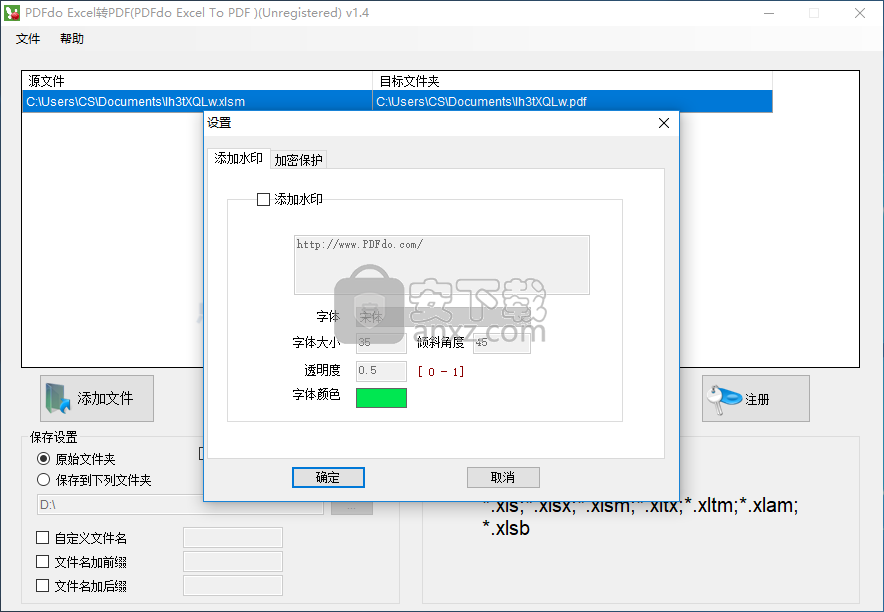The height and width of the screenshot is (612, 884).
Task: Click the 确定 button
Action: pyautogui.click(x=328, y=477)
